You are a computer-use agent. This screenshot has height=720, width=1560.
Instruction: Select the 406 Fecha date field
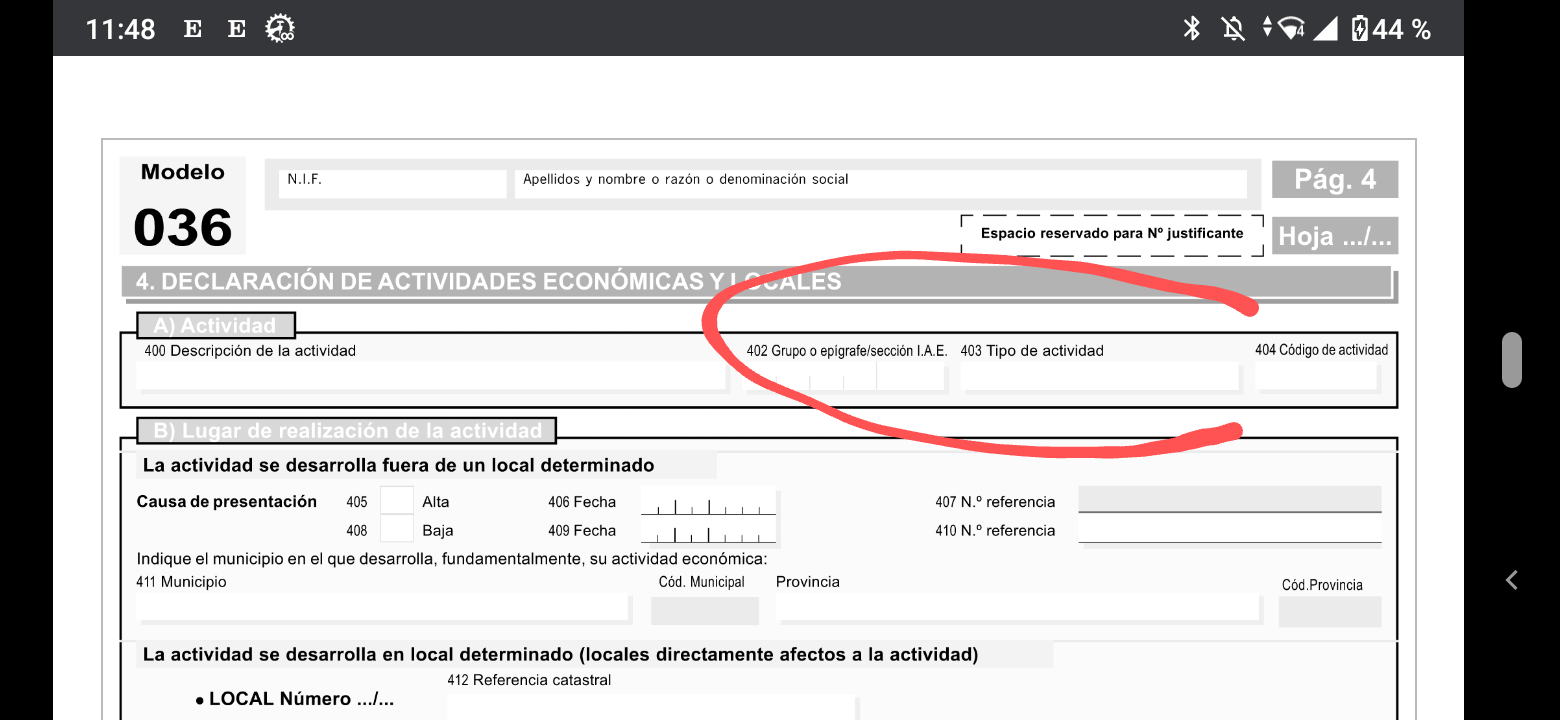coord(708,502)
